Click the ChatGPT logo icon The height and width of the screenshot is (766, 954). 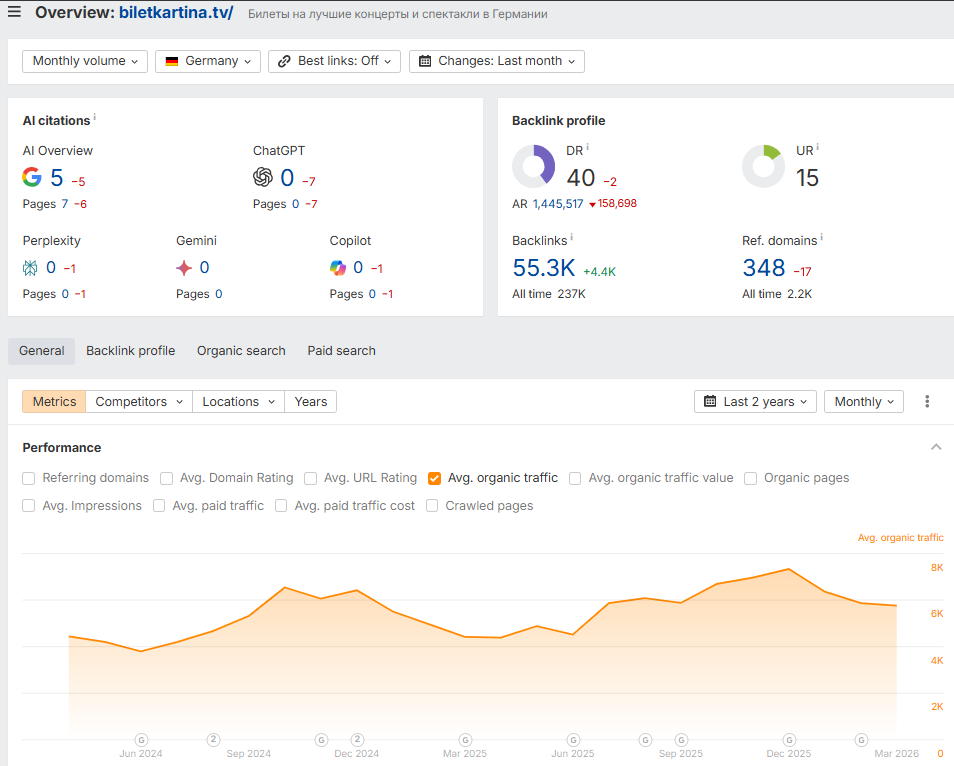tap(263, 177)
